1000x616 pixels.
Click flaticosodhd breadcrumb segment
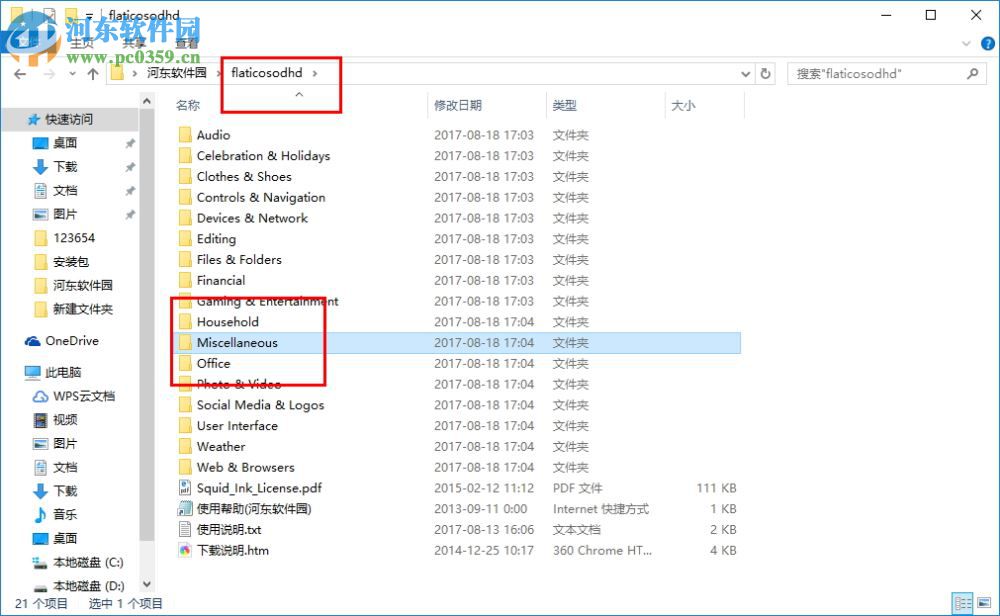[267, 73]
